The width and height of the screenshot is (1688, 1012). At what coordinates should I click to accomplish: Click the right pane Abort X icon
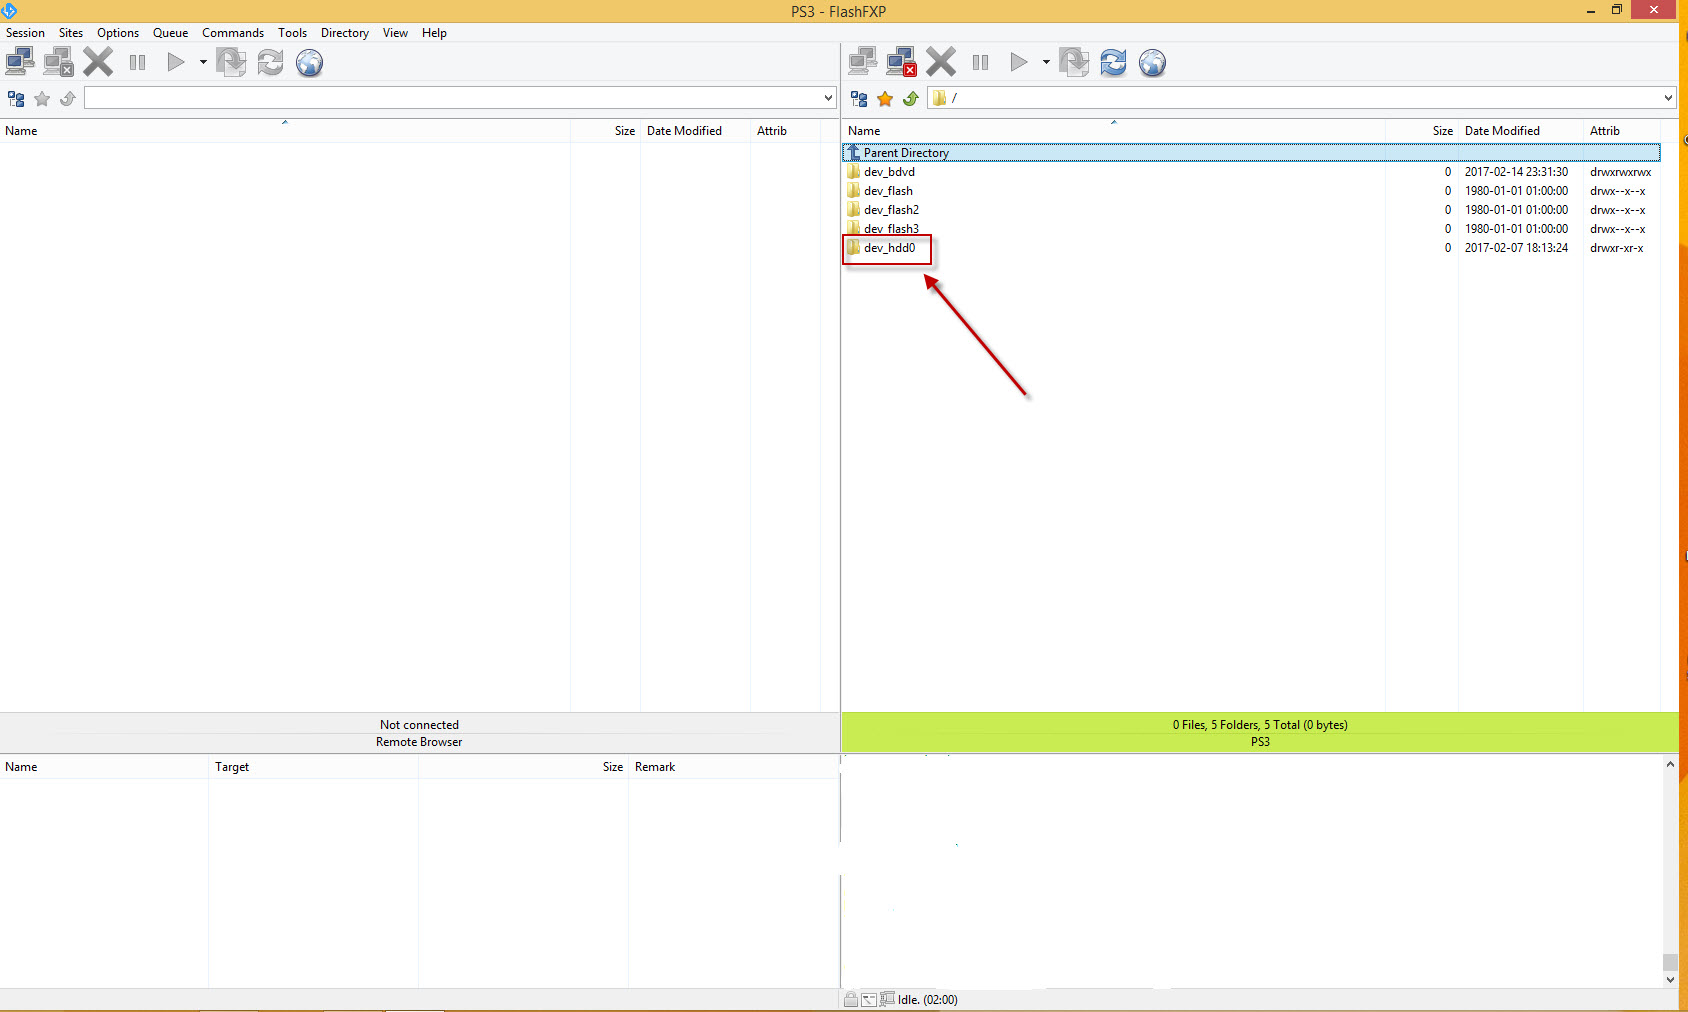[940, 63]
